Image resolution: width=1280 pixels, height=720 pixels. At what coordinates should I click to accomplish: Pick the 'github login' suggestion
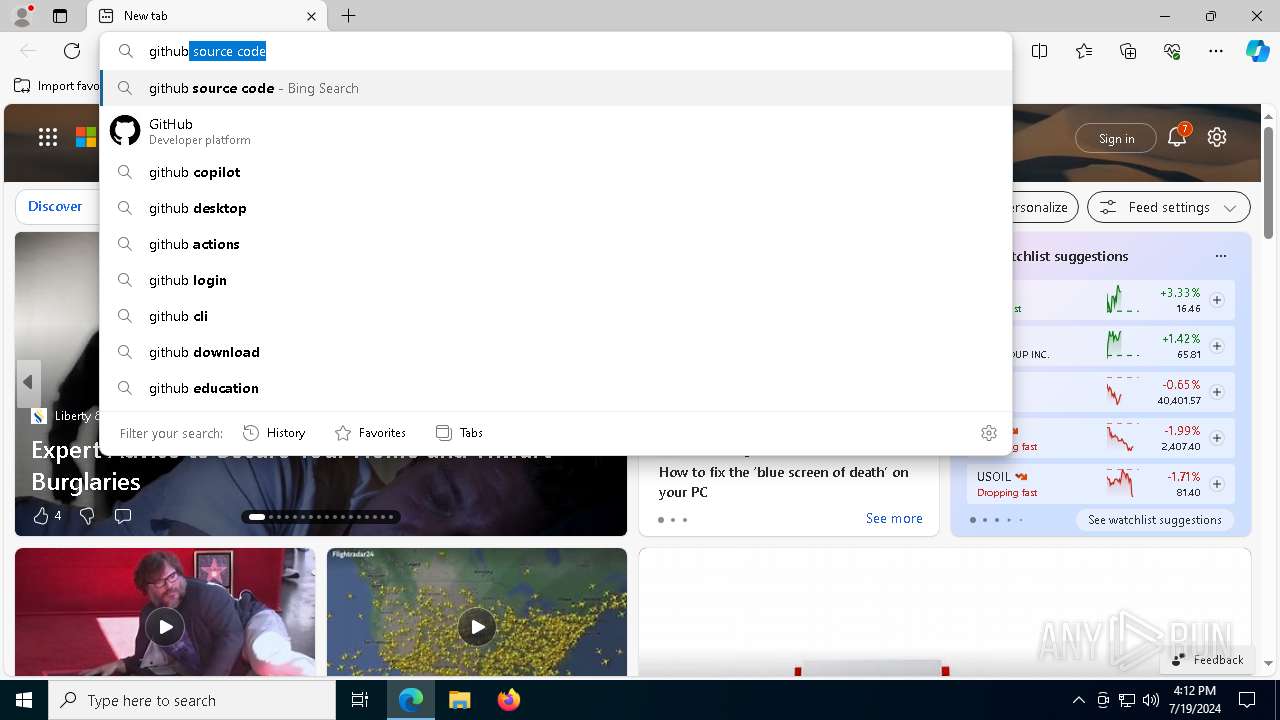coord(556,280)
